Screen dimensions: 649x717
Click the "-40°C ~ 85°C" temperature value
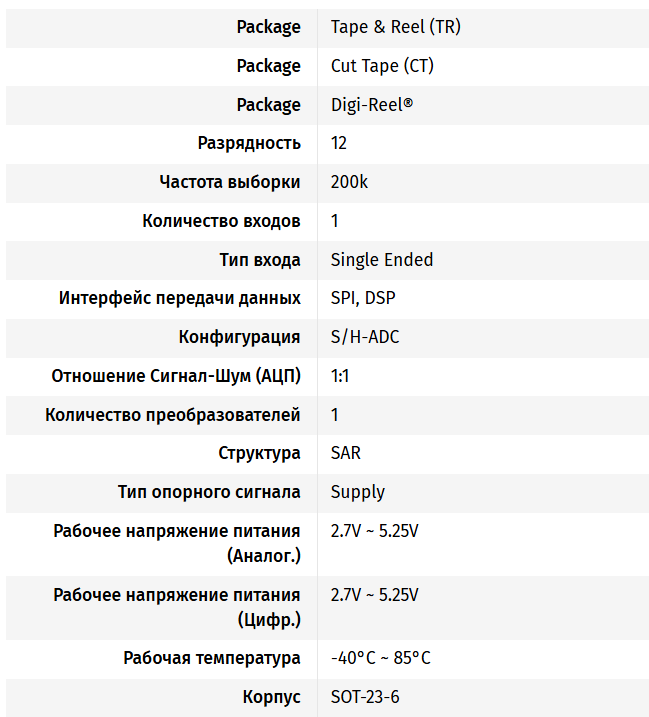(381, 658)
